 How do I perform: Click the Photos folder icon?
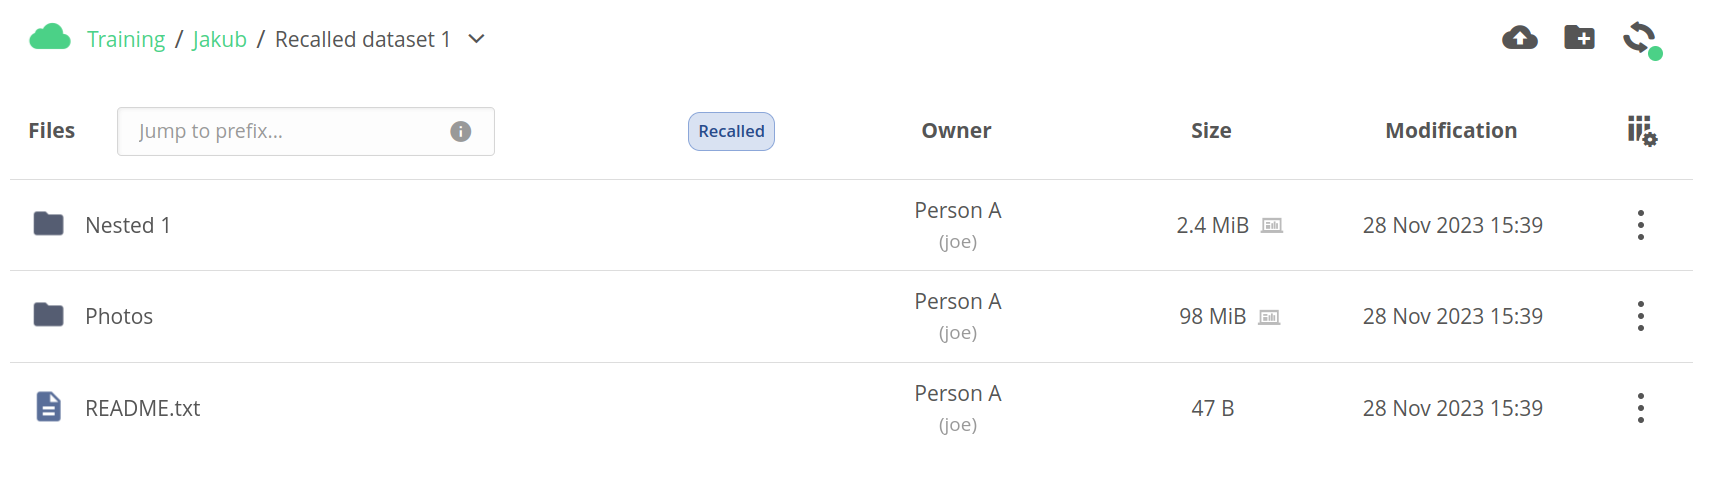tap(48, 315)
